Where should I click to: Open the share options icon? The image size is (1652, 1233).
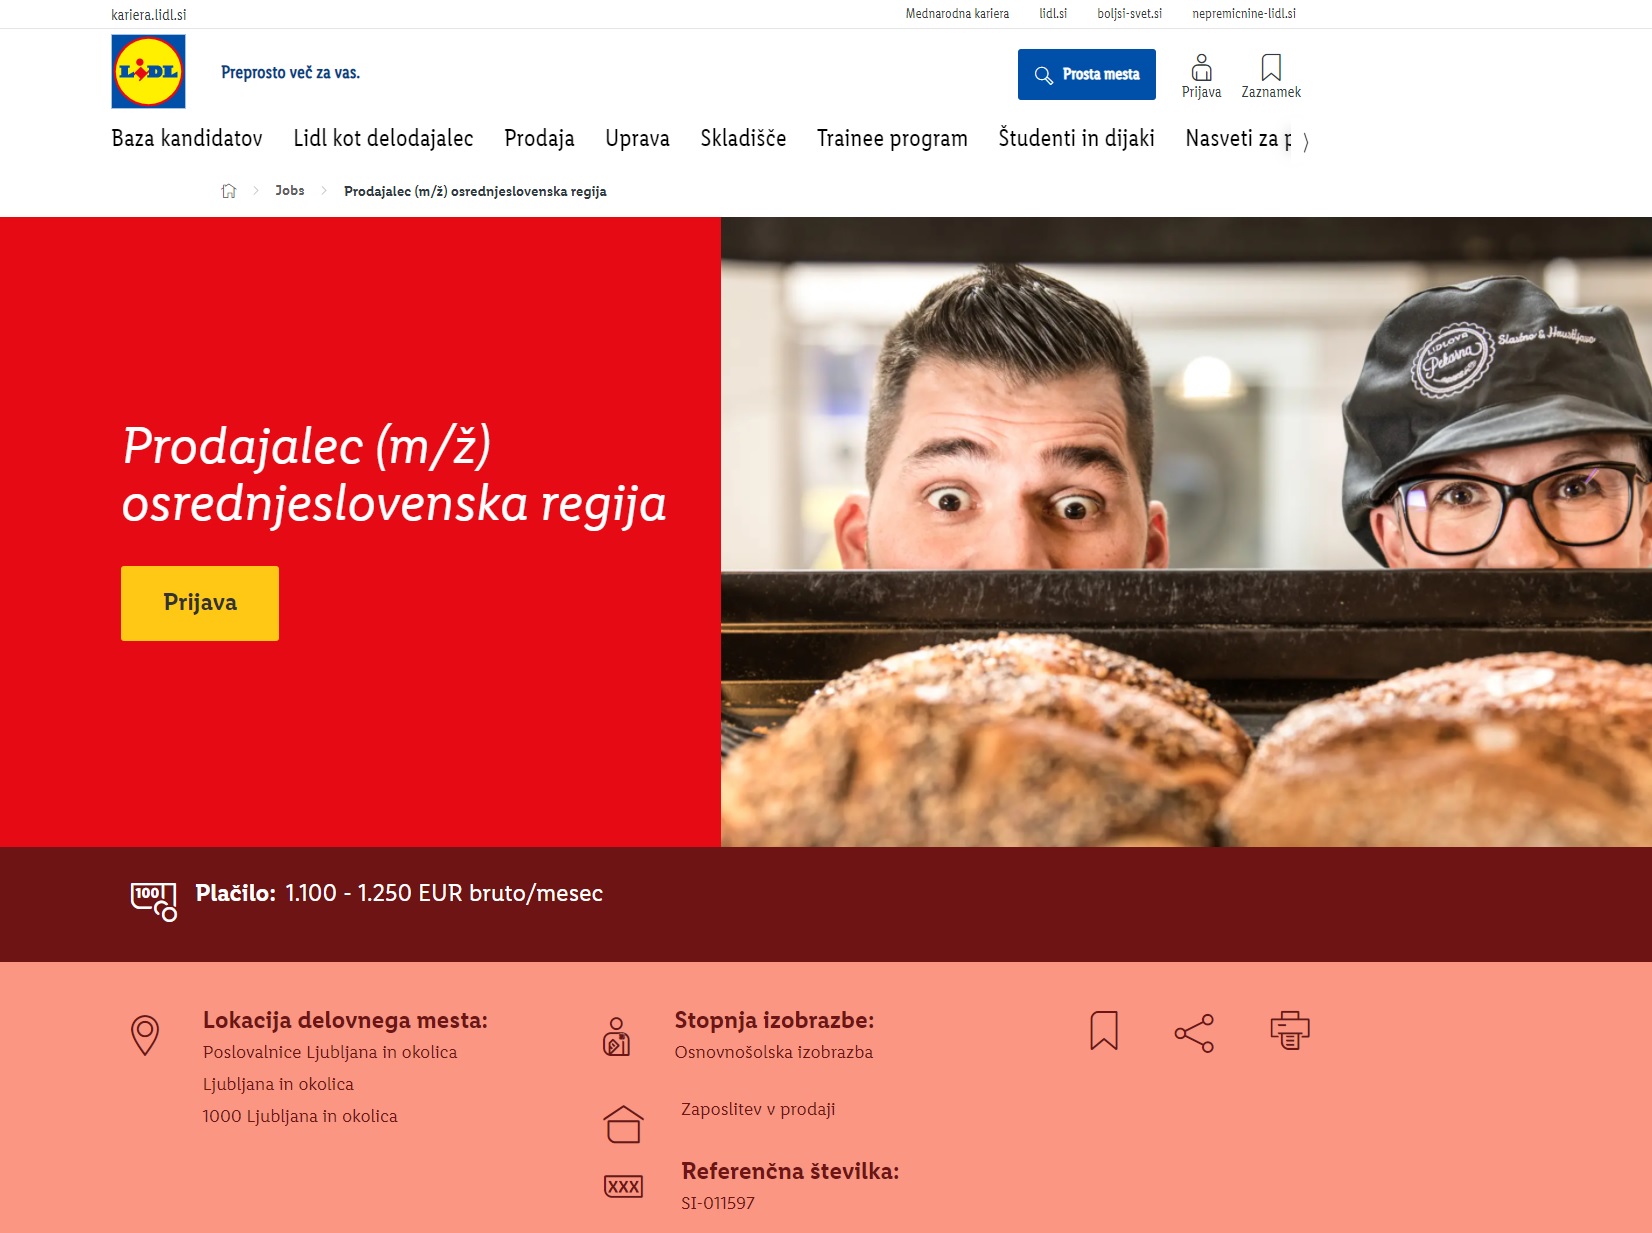click(x=1194, y=1033)
